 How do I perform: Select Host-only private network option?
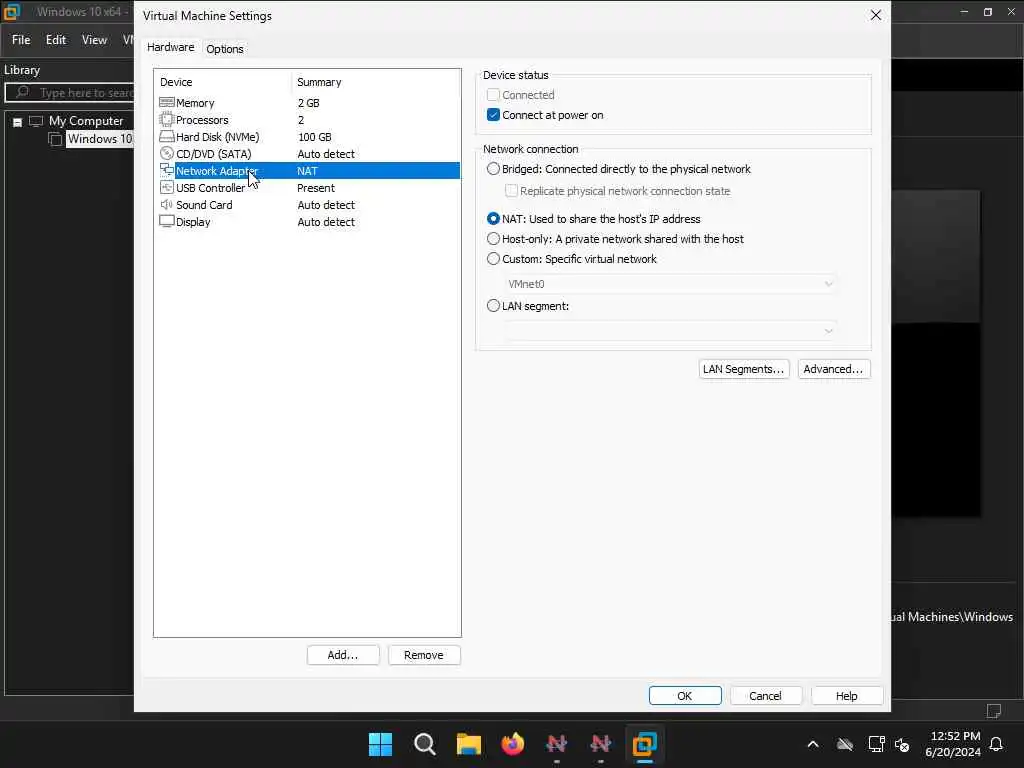click(x=493, y=239)
